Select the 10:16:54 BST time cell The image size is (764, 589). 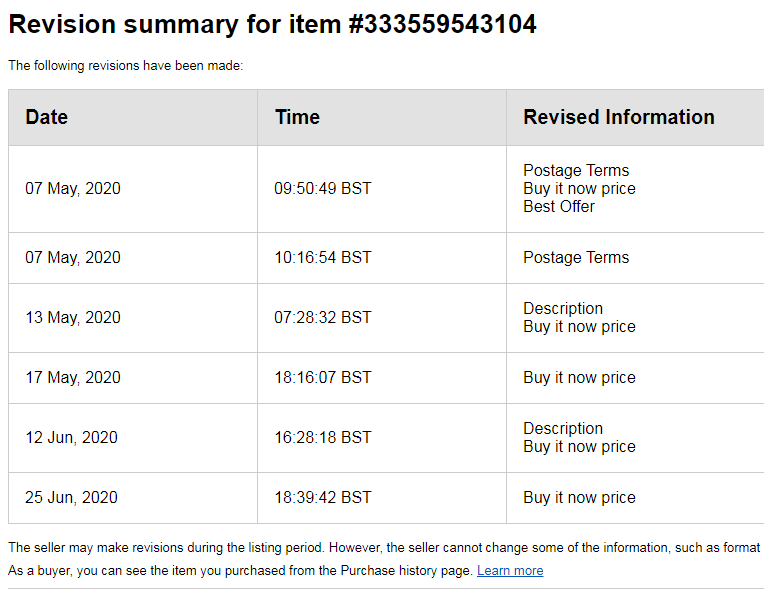[x=322, y=257]
